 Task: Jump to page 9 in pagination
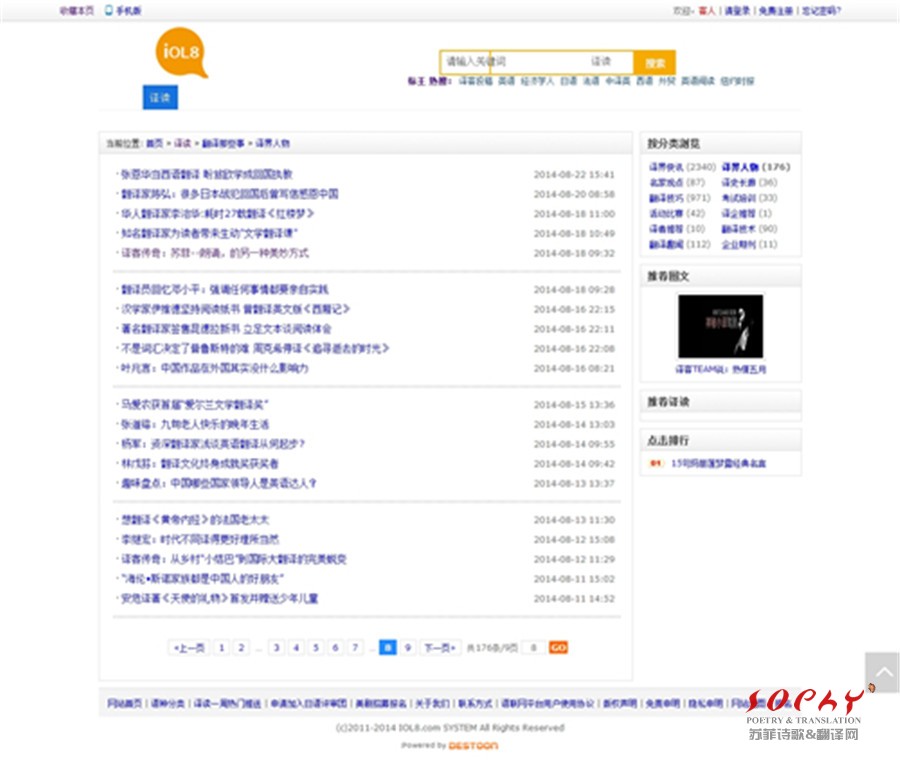(407, 647)
